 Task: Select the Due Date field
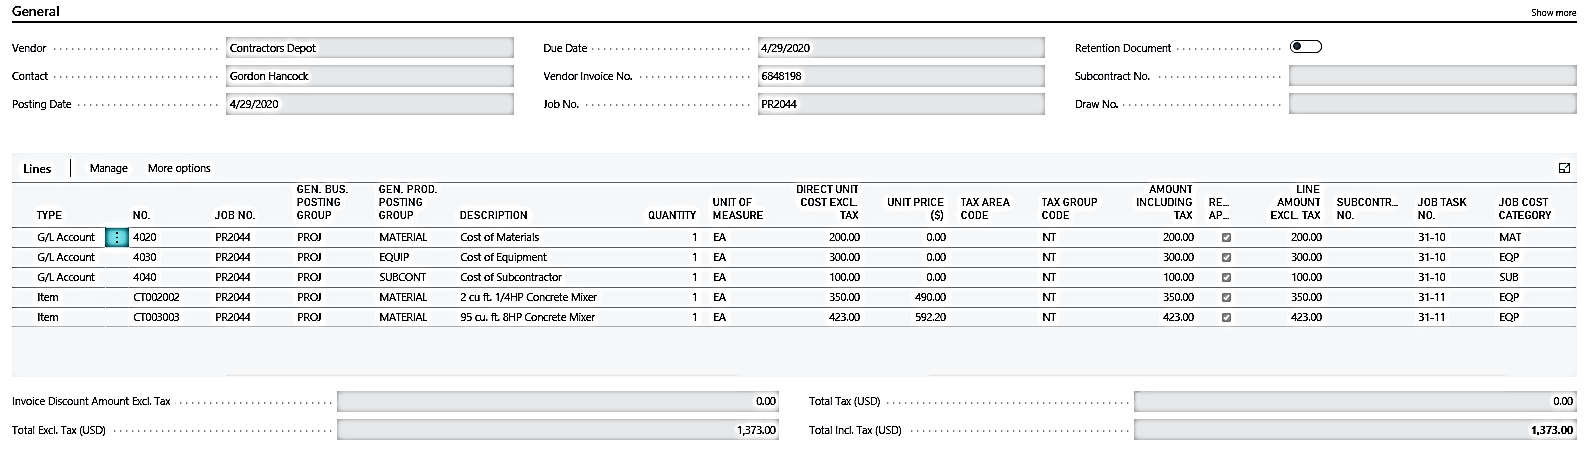(x=900, y=48)
